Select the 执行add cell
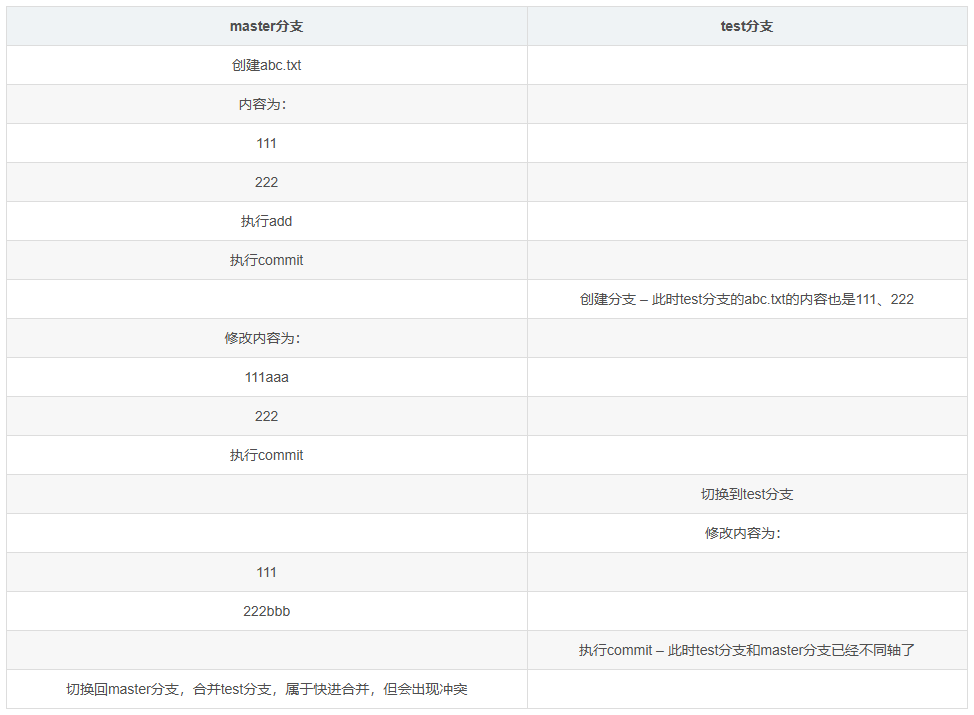974x715 pixels. (266, 221)
